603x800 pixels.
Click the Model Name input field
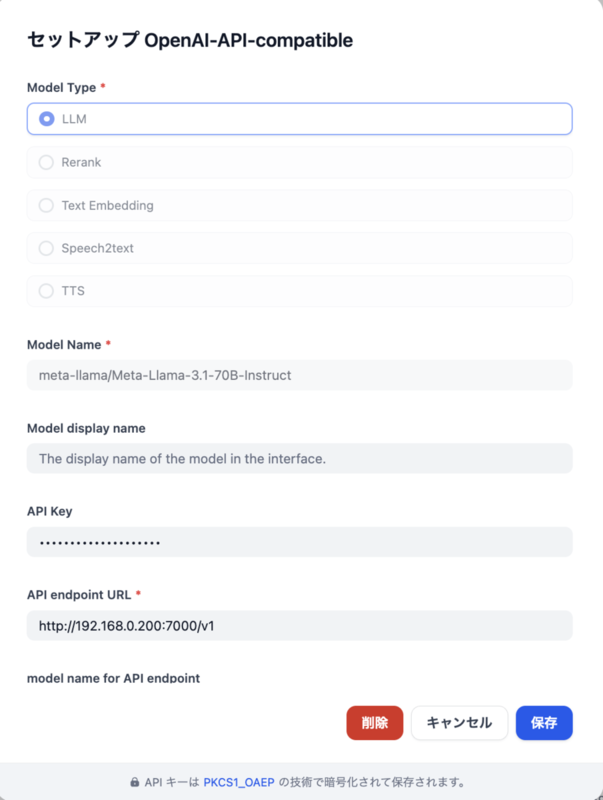point(299,375)
